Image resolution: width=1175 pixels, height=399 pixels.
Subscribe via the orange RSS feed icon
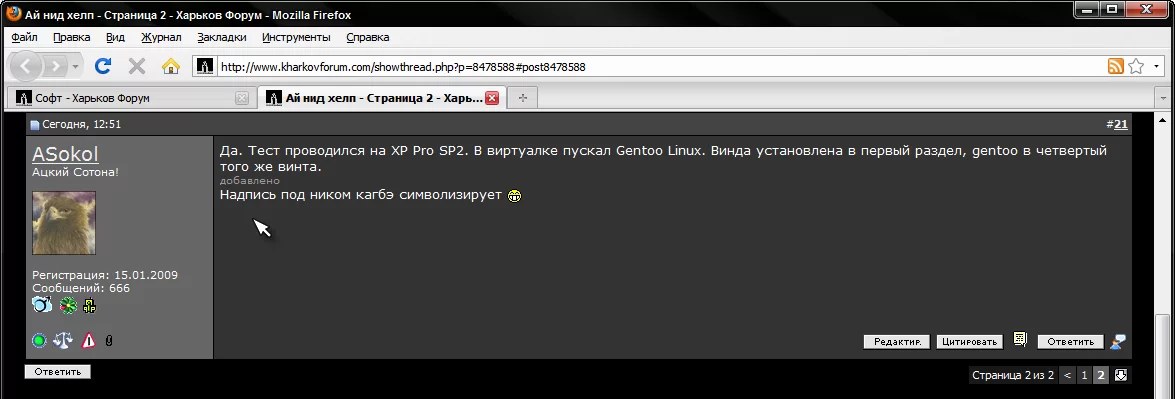click(1116, 66)
